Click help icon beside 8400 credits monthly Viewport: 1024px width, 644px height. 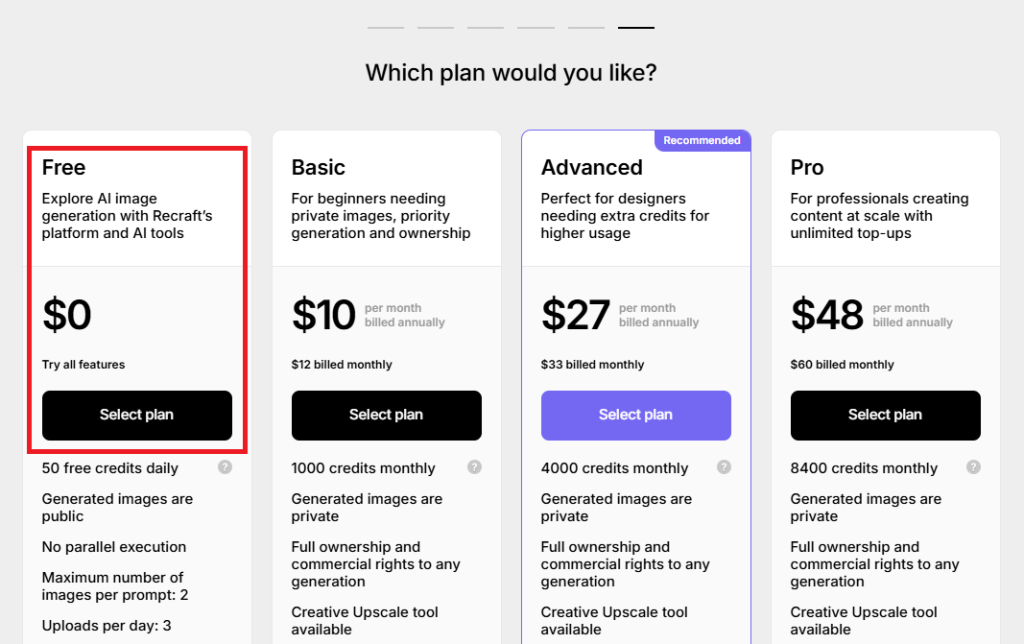(x=973, y=467)
